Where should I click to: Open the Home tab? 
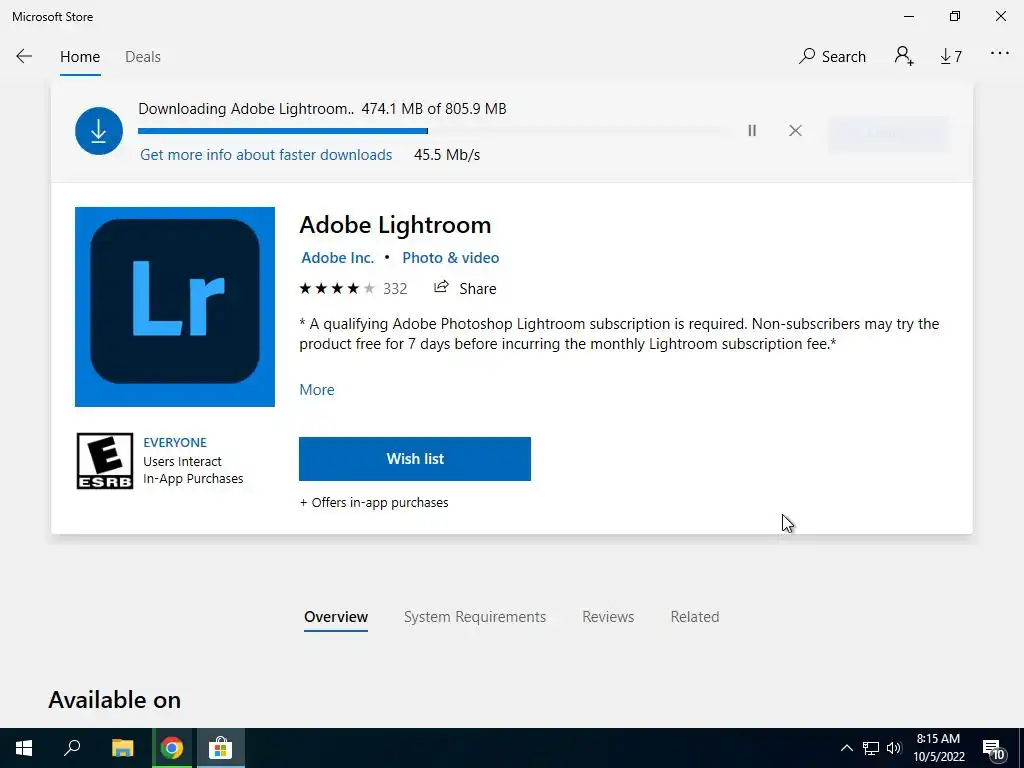click(x=80, y=57)
